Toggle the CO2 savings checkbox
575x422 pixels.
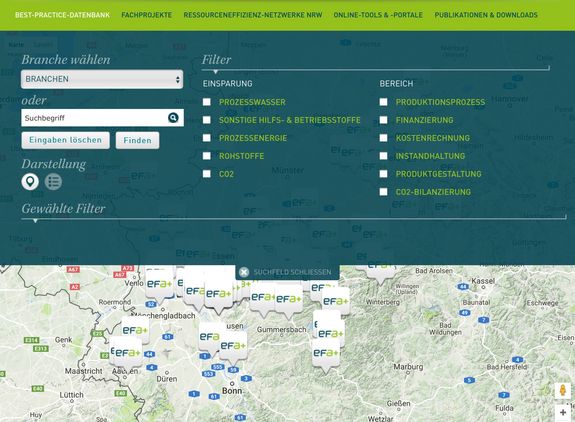pyautogui.click(x=207, y=174)
